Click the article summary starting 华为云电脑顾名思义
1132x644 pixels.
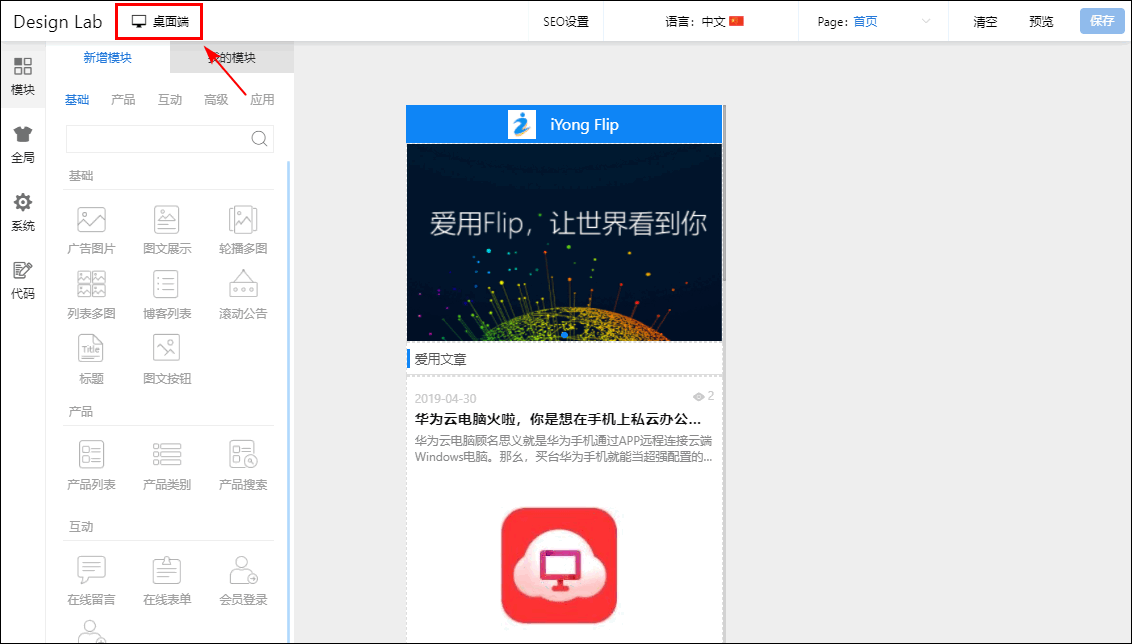point(563,448)
